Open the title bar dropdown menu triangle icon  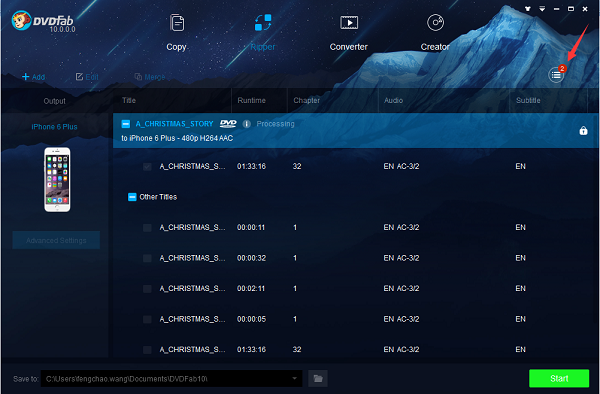(x=542, y=8)
